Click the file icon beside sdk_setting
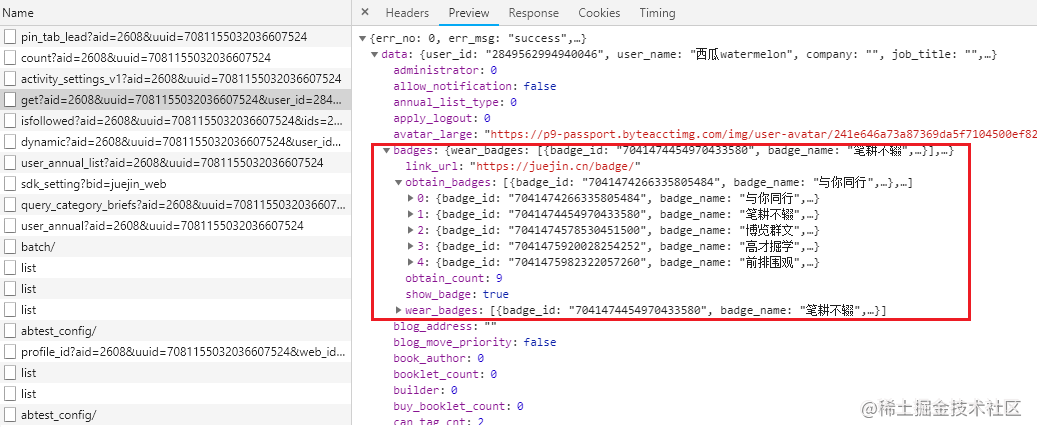1037x433 pixels. pyautogui.click(x=9, y=184)
